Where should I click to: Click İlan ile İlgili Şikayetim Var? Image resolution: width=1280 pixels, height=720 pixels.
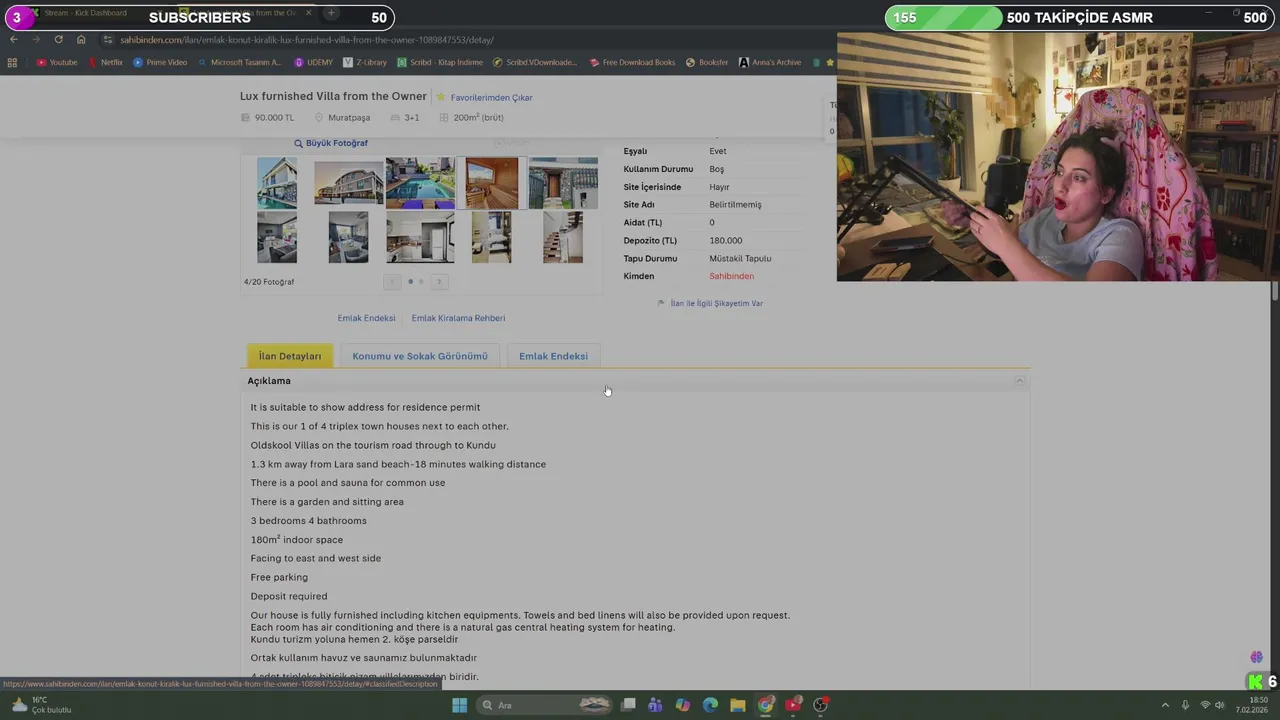click(x=716, y=303)
